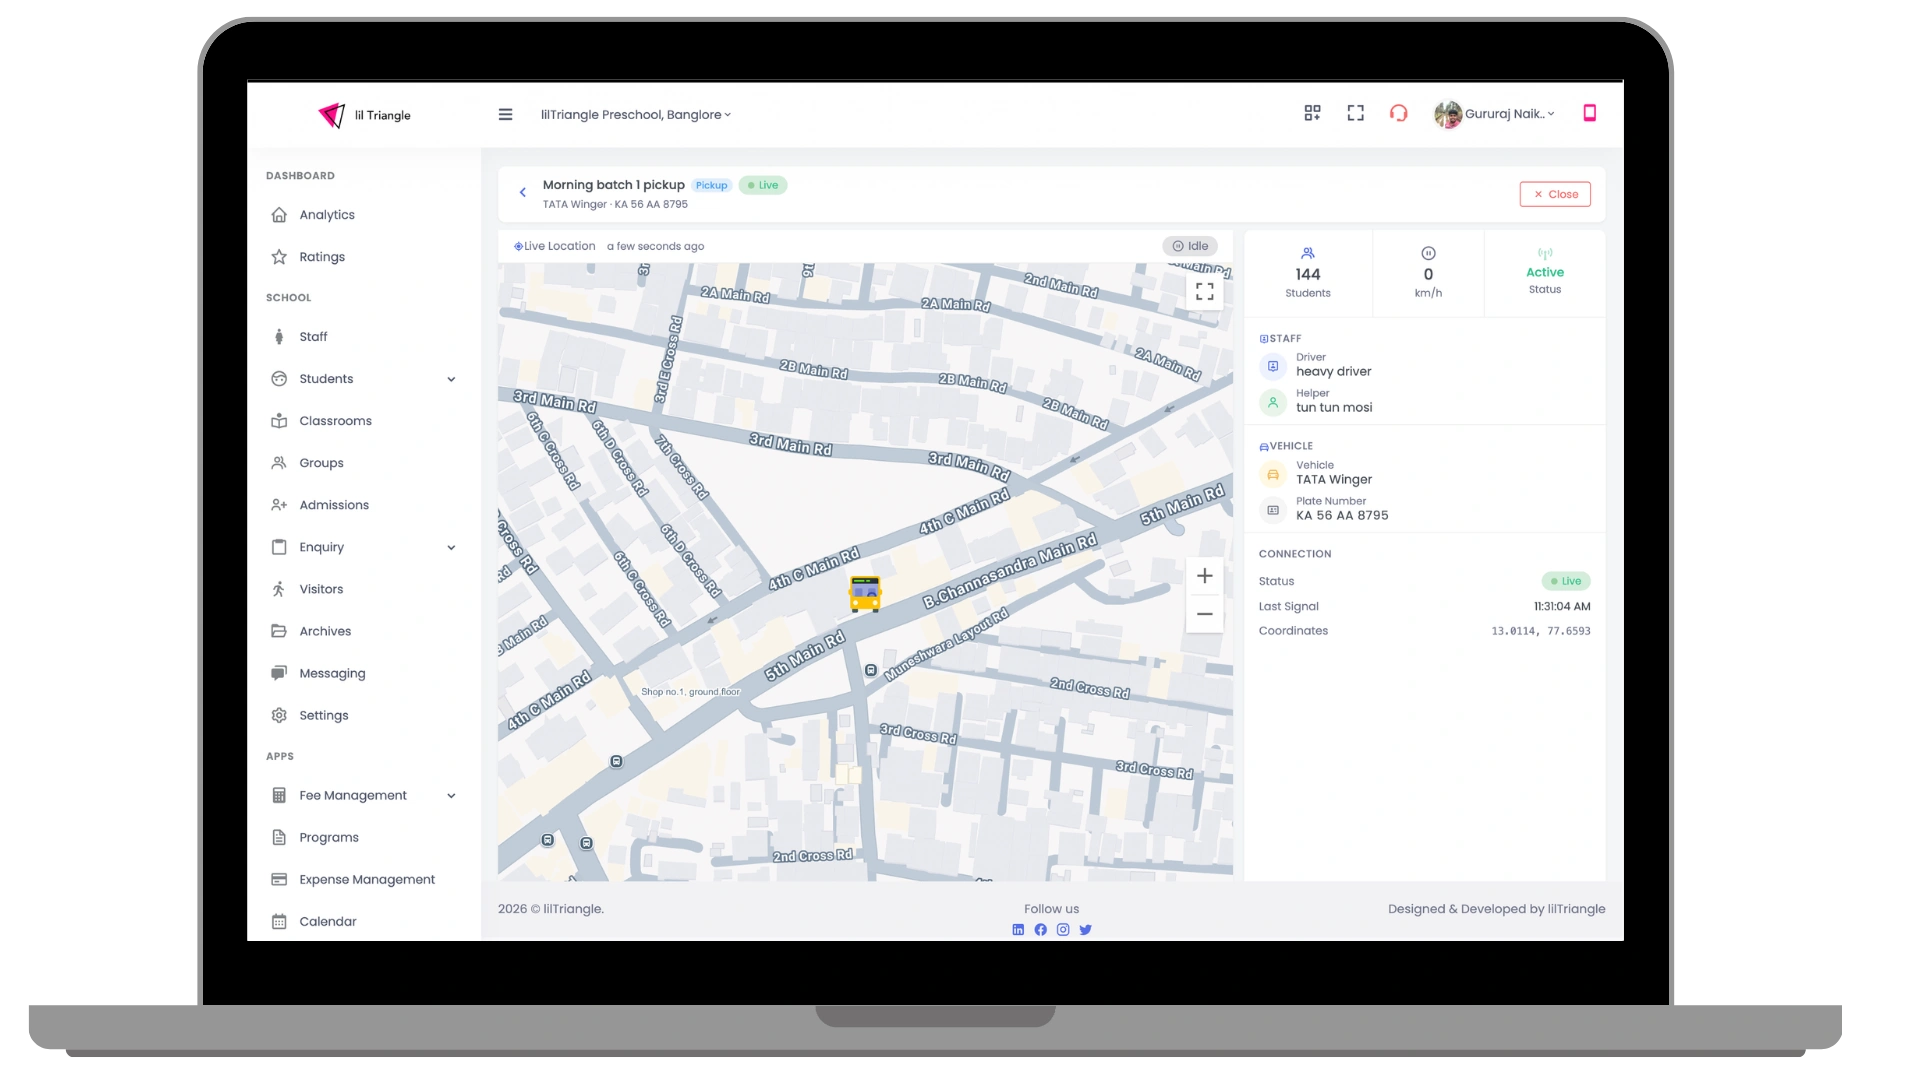1920x1080 pixels.
Task: Click the speed gauge icon
Action: (x=1428, y=253)
